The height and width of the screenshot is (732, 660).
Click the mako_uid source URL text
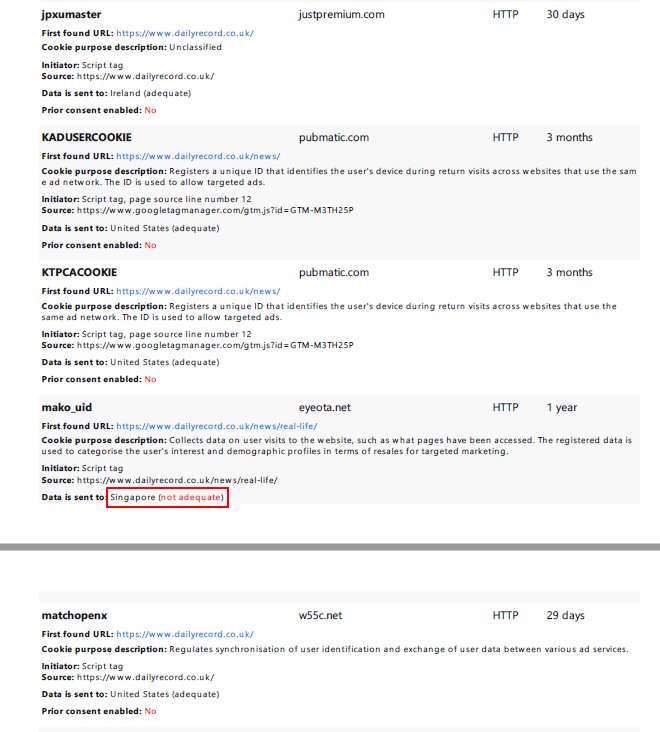pyautogui.click(x=177, y=480)
